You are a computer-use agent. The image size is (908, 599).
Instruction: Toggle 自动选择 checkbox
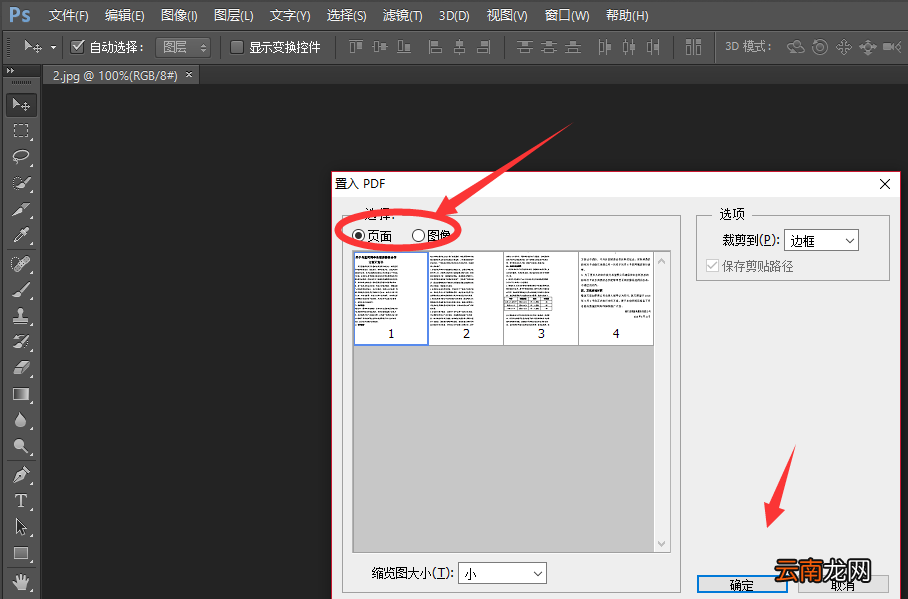(77, 47)
